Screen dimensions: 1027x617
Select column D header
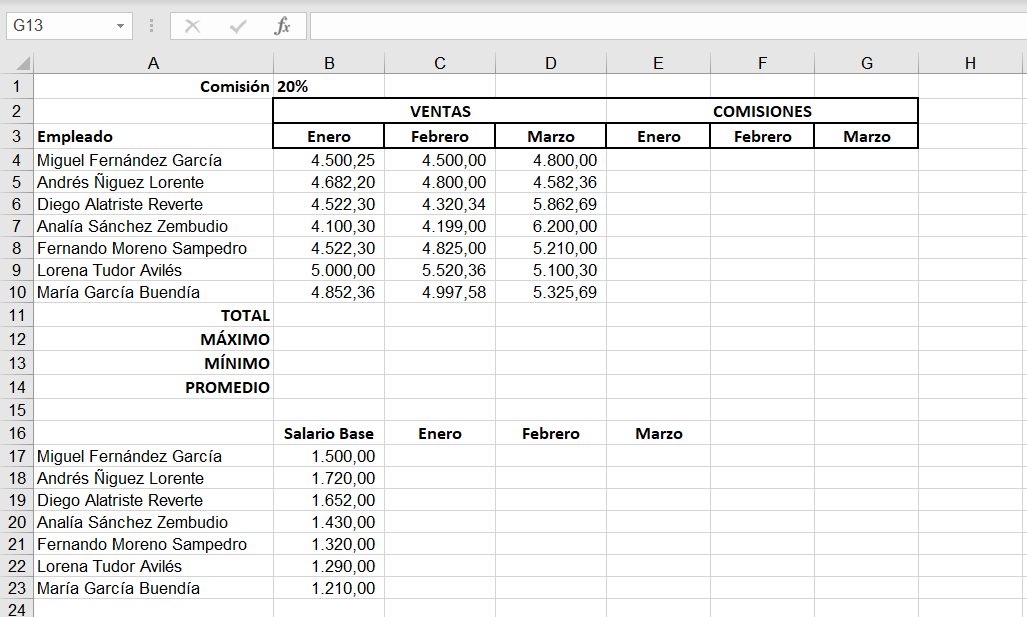[551, 64]
